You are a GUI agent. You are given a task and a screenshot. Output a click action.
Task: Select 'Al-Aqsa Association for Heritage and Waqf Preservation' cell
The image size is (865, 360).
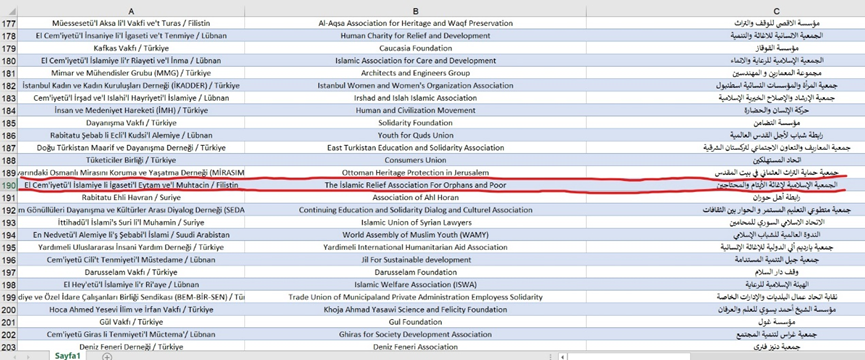pyautogui.click(x=415, y=23)
